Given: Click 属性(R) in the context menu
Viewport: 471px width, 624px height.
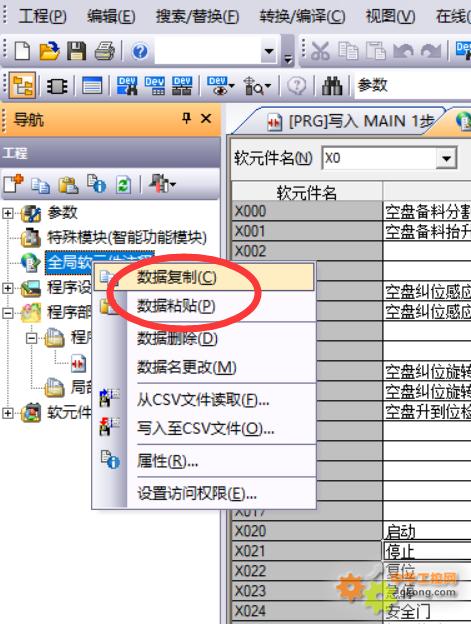Looking at the screenshot, I should click(x=167, y=461).
